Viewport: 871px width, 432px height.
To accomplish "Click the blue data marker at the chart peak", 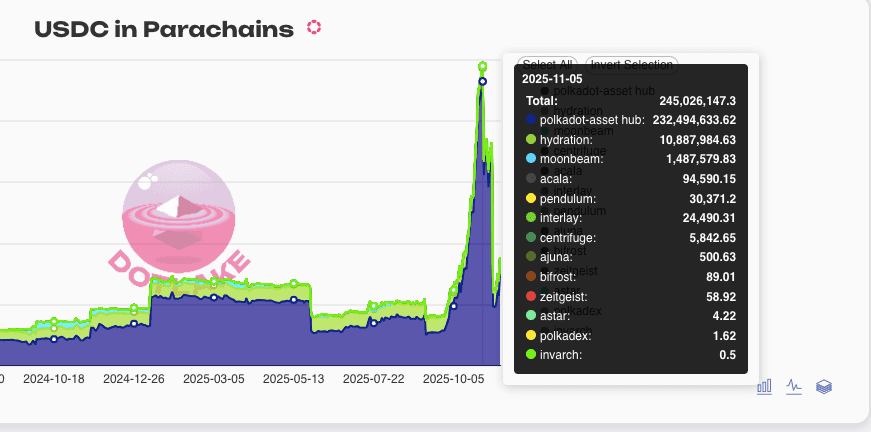I will 483,81.
